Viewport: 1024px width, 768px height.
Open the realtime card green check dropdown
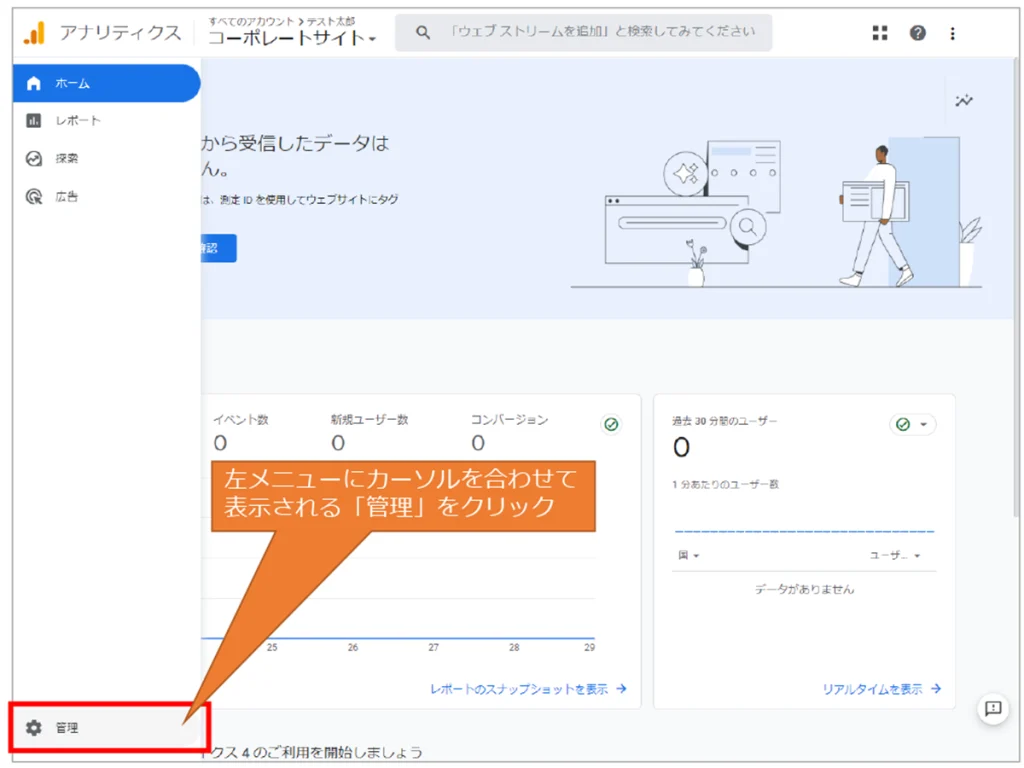coord(912,424)
